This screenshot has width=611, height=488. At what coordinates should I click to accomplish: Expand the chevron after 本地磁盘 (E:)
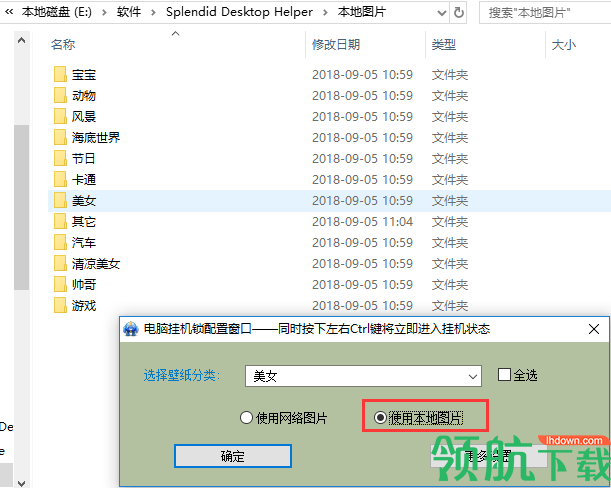[x=104, y=12]
